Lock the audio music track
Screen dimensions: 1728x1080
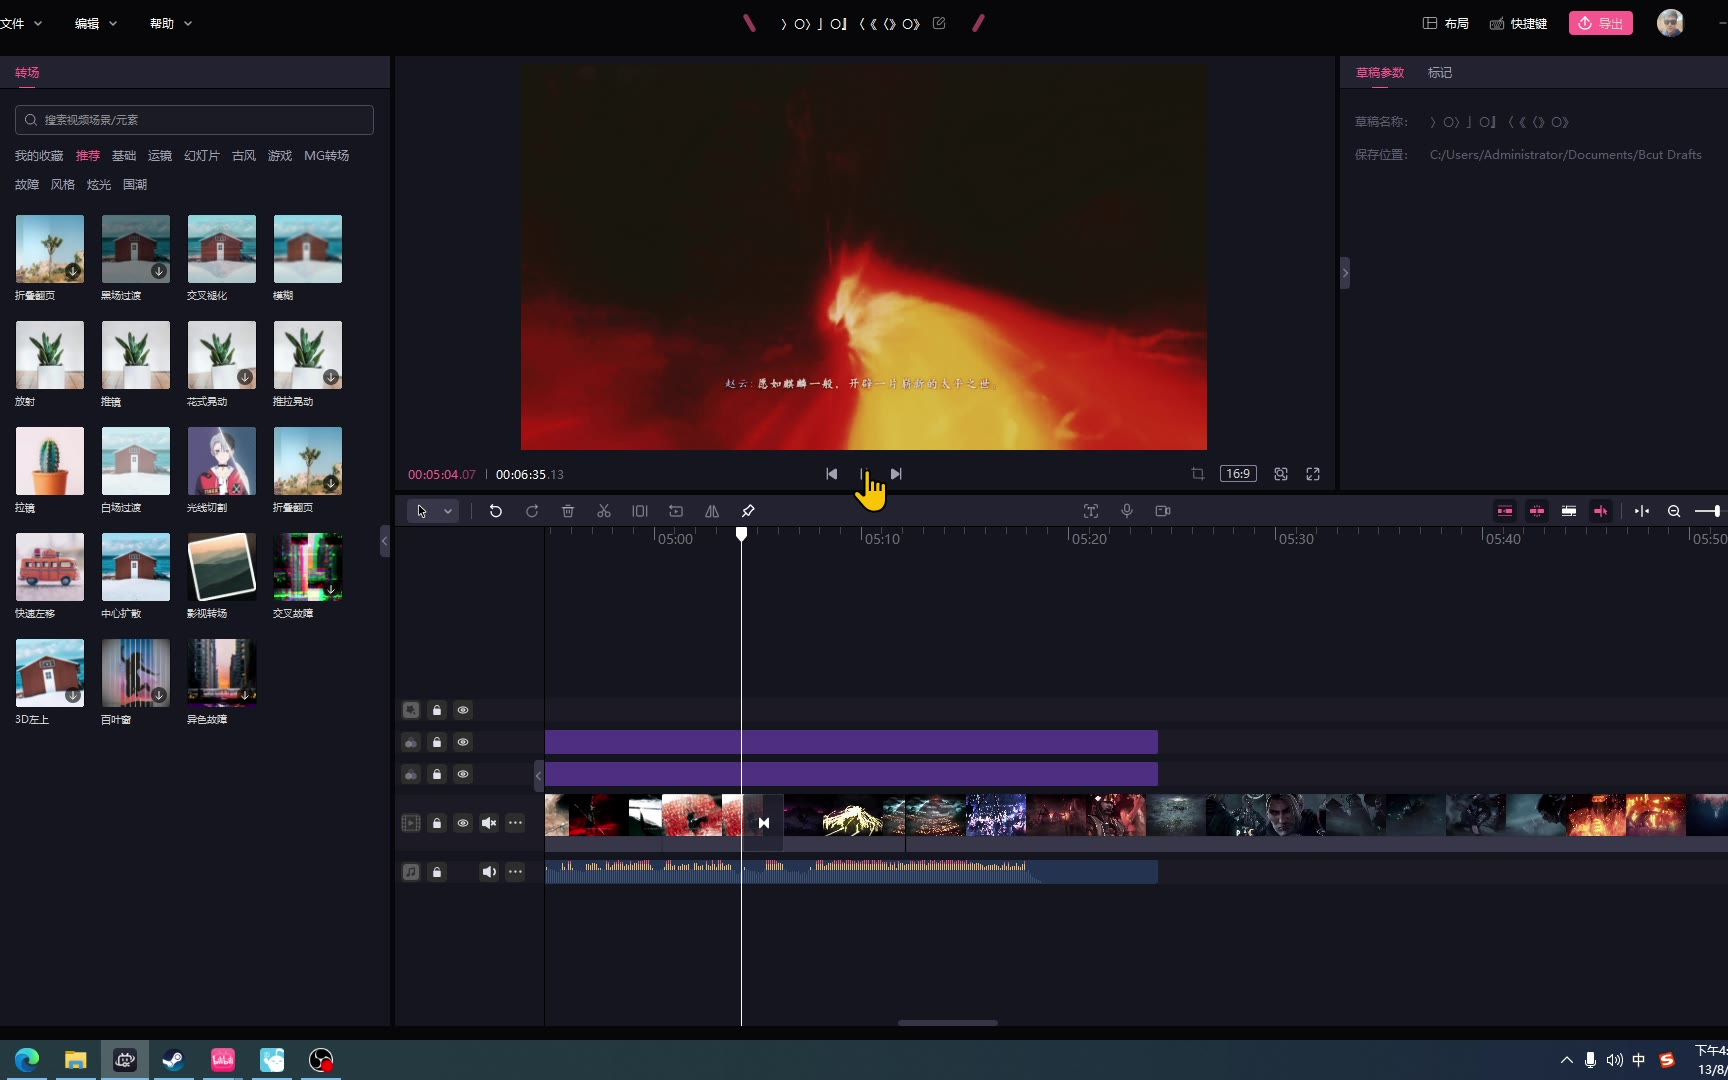pyautogui.click(x=437, y=872)
